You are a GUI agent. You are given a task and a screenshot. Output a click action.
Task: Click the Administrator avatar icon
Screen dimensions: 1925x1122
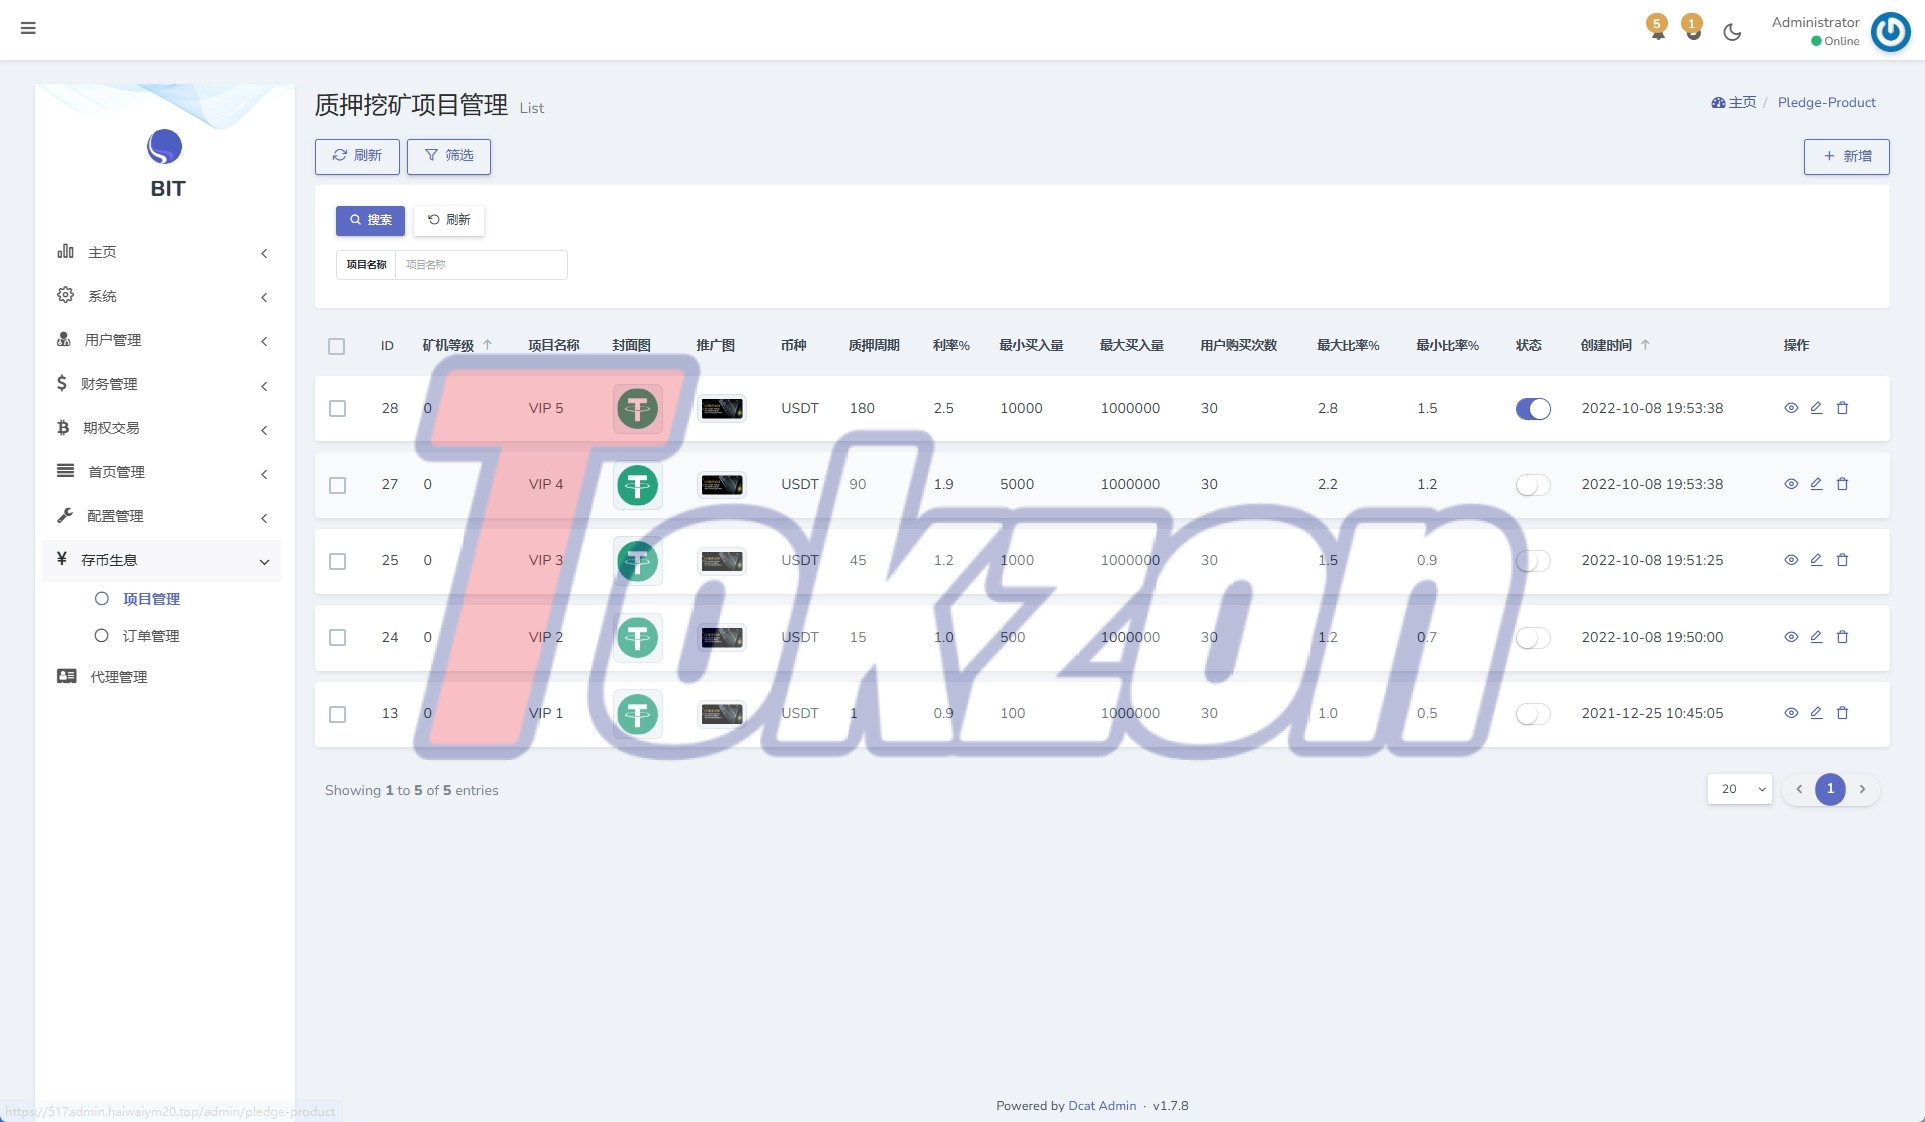pos(1890,31)
